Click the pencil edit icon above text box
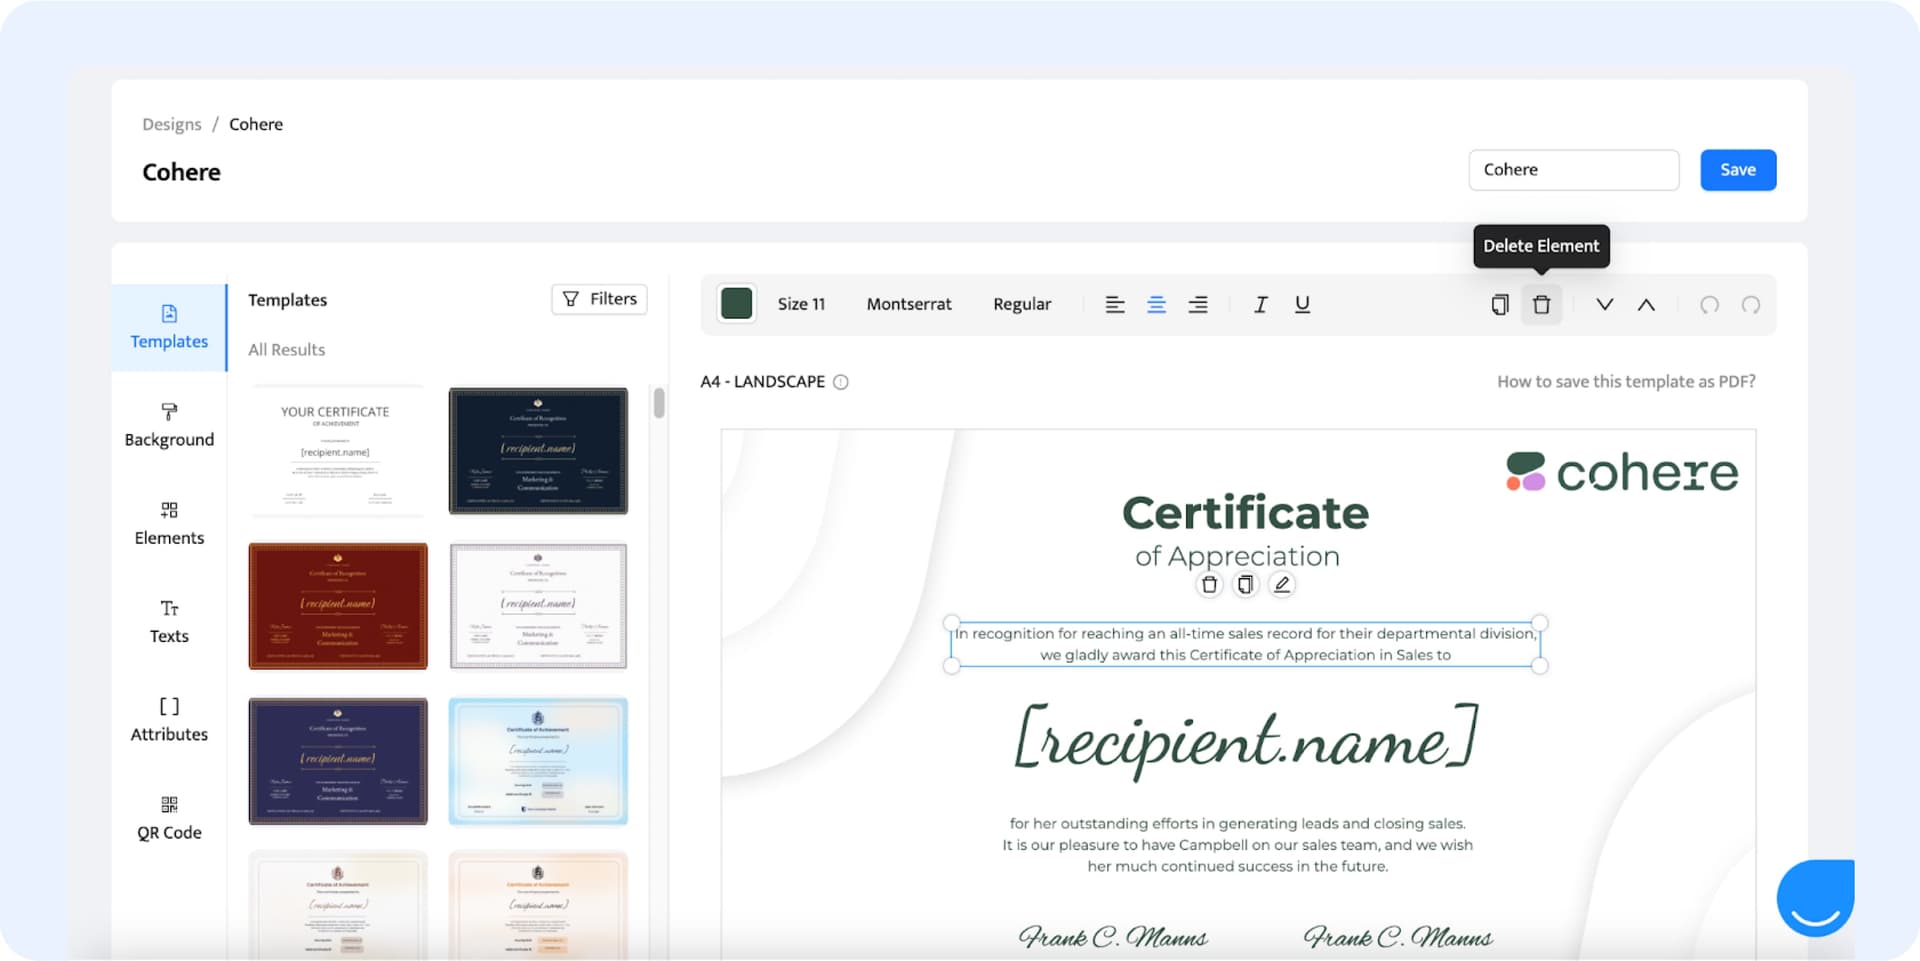The width and height of the screenshot is (1920, 961). click(1281, 585)
